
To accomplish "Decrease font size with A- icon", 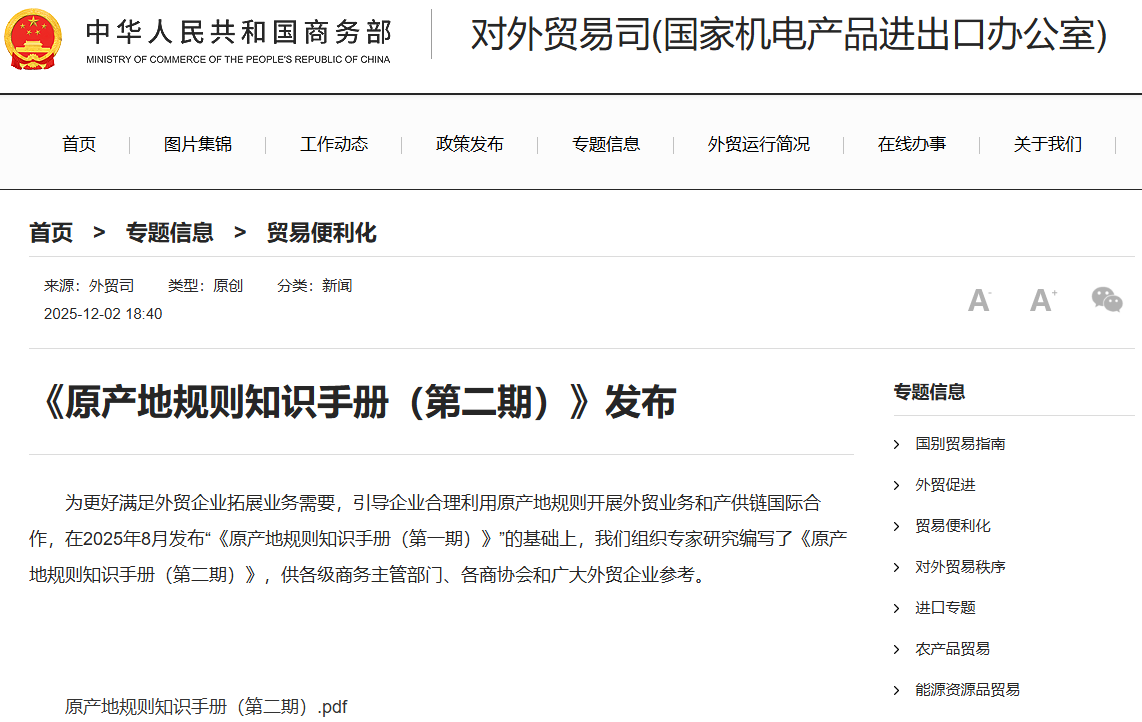I will pyautogui.click(x=979, y=300).
